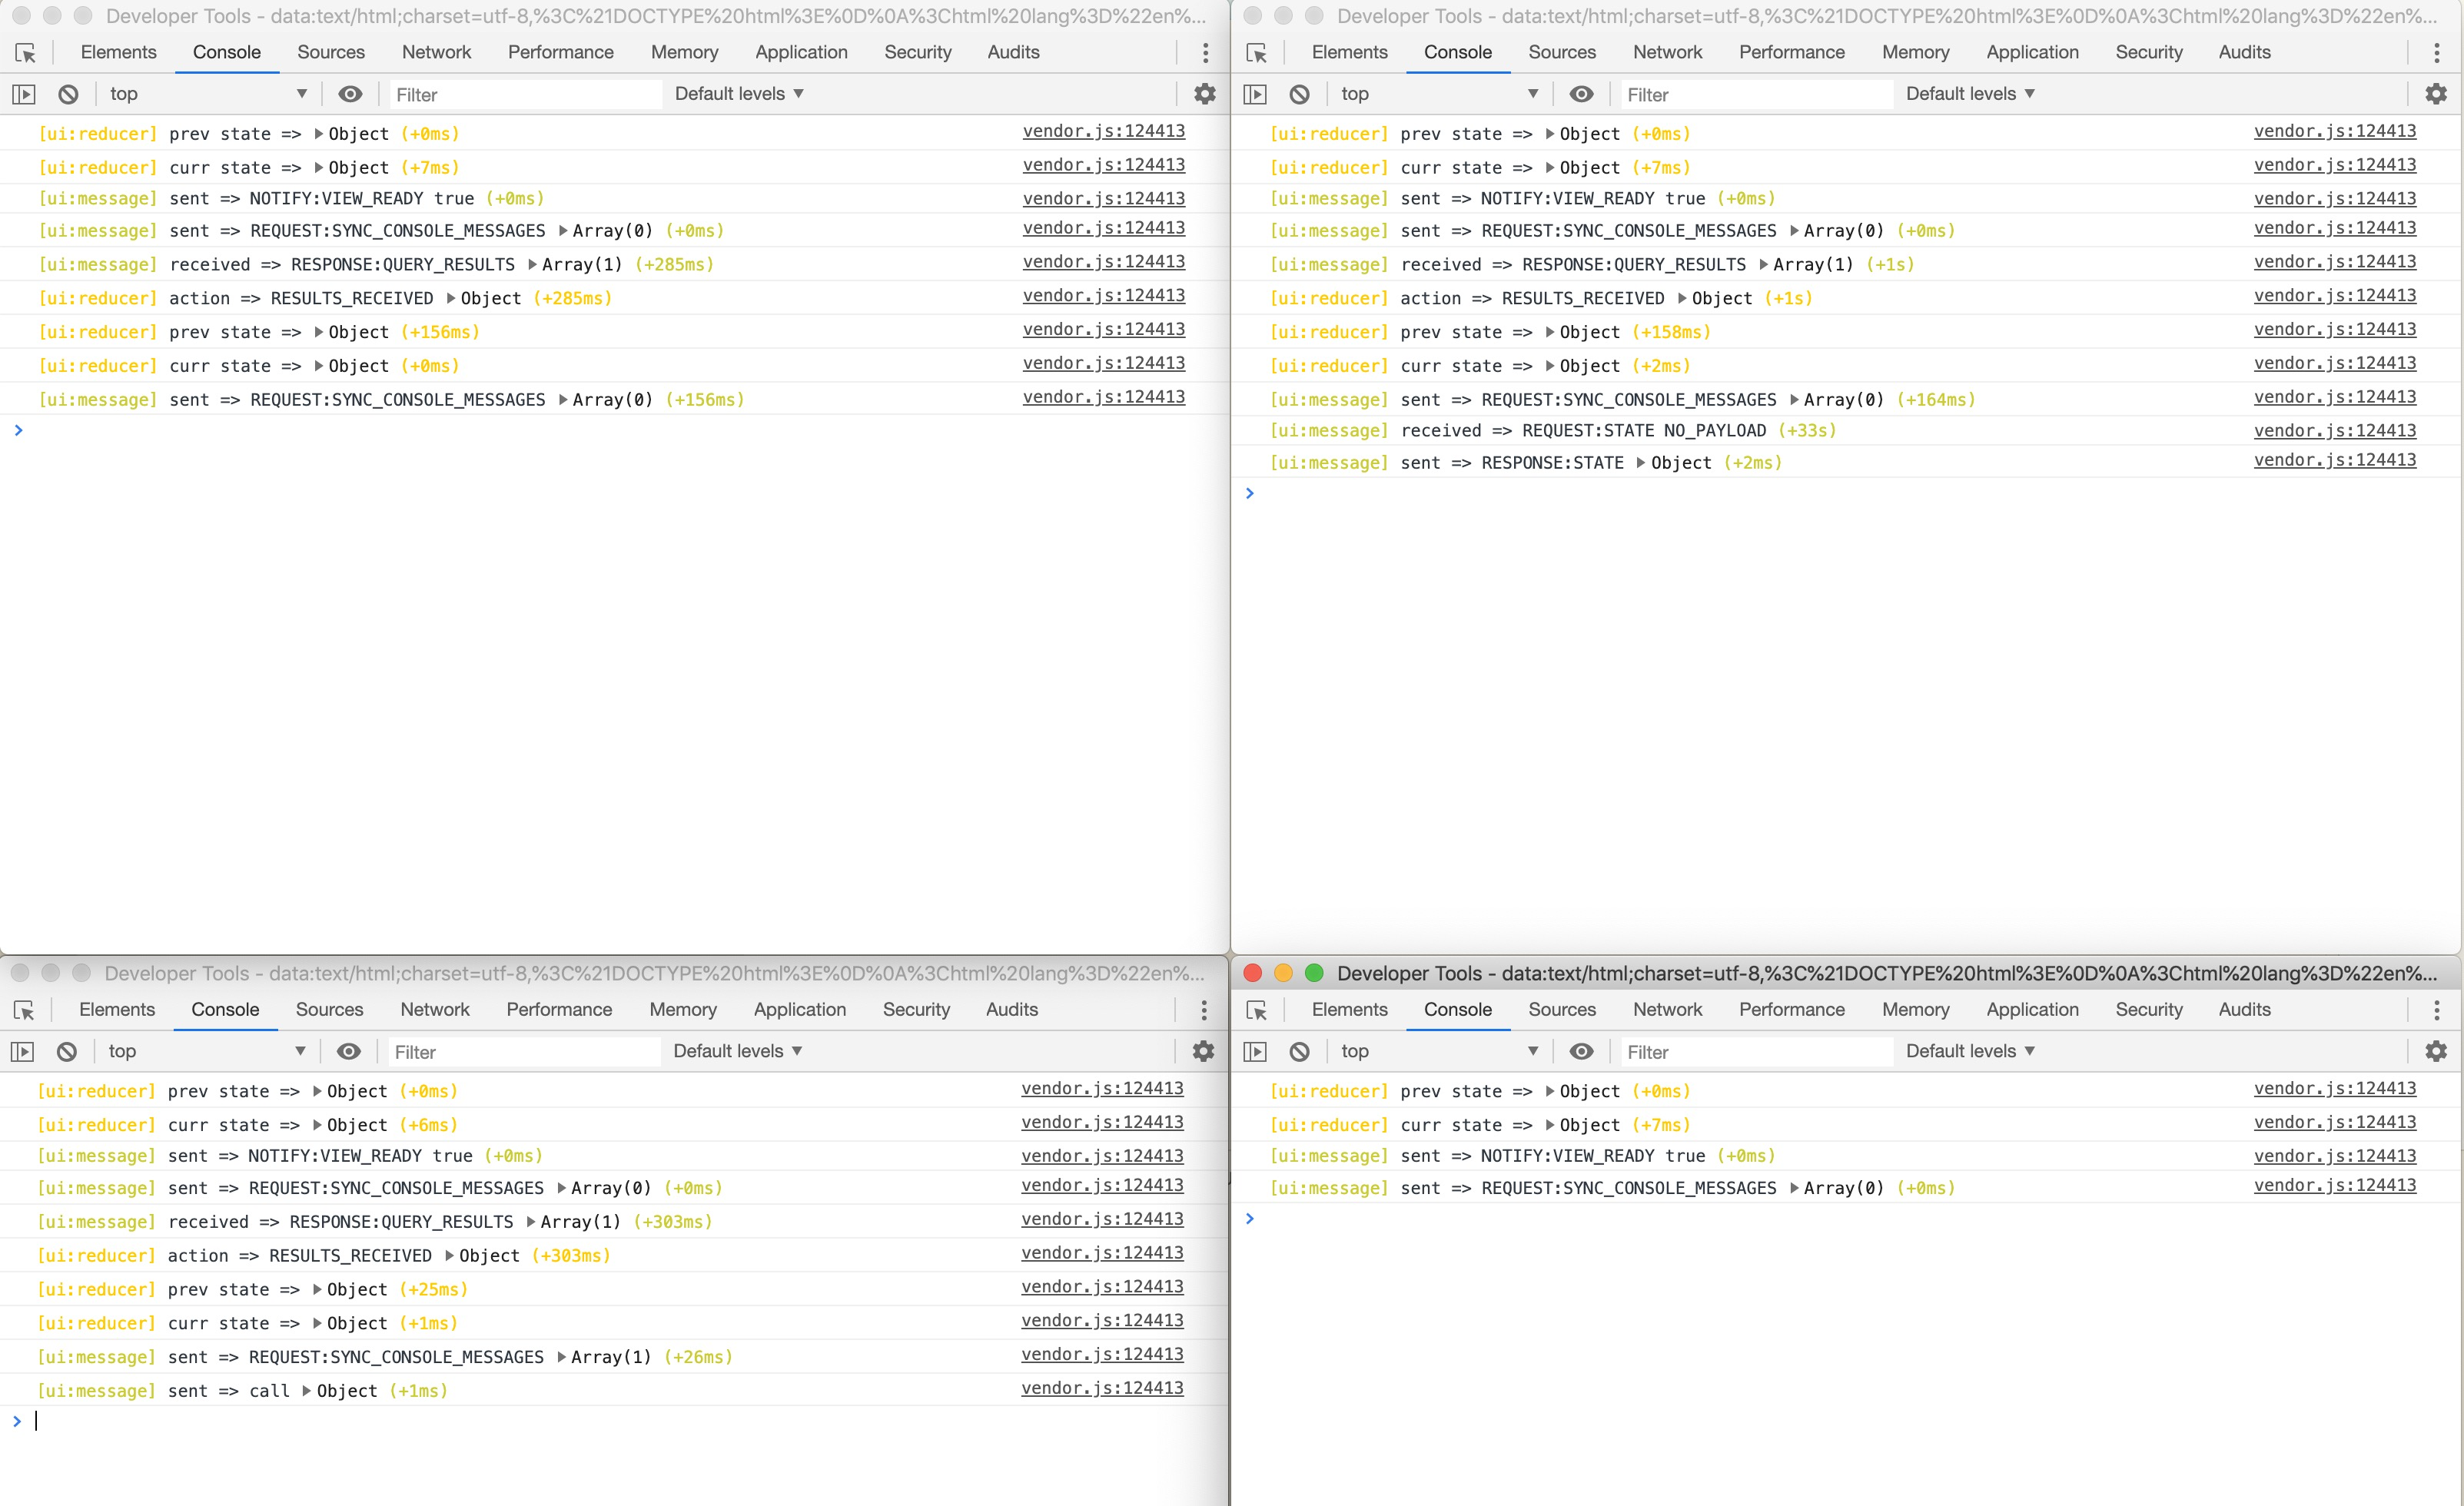This screenshot has width=2464, height=1506.
Task: Open the vendor.js:124413 source link
Action: click(1102, 131)
